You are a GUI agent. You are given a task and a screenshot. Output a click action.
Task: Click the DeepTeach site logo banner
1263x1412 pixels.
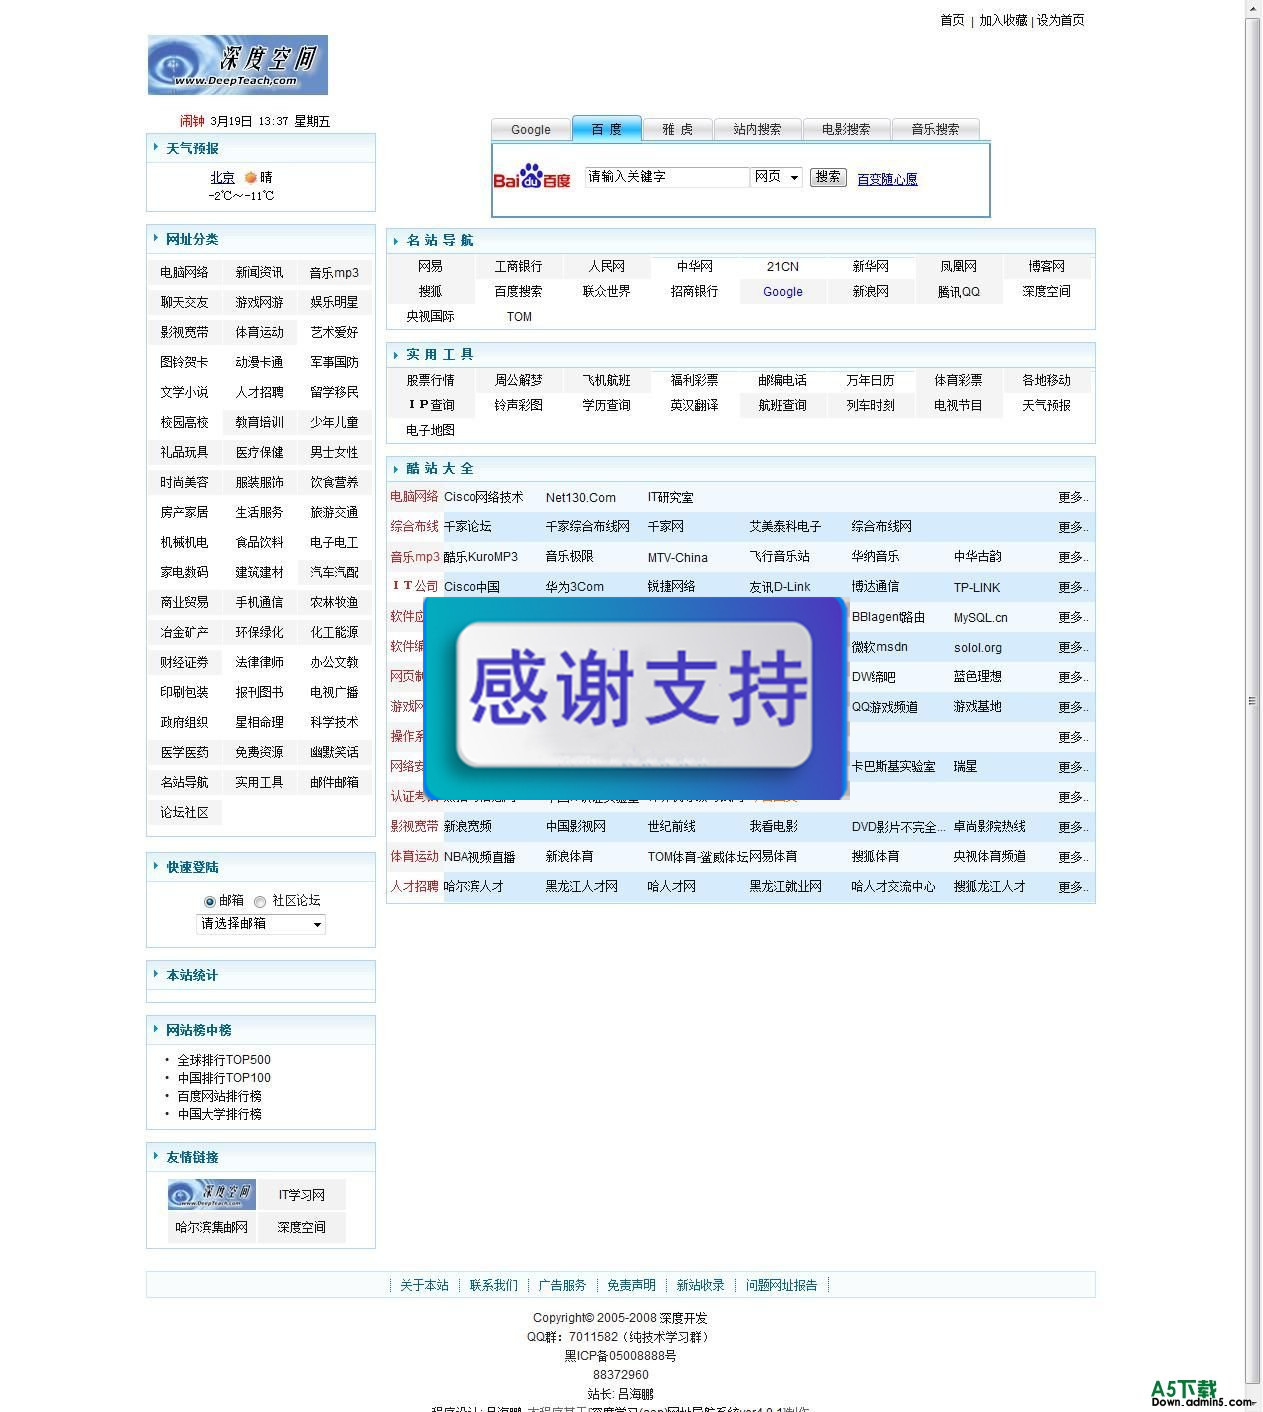pos(238,65)
